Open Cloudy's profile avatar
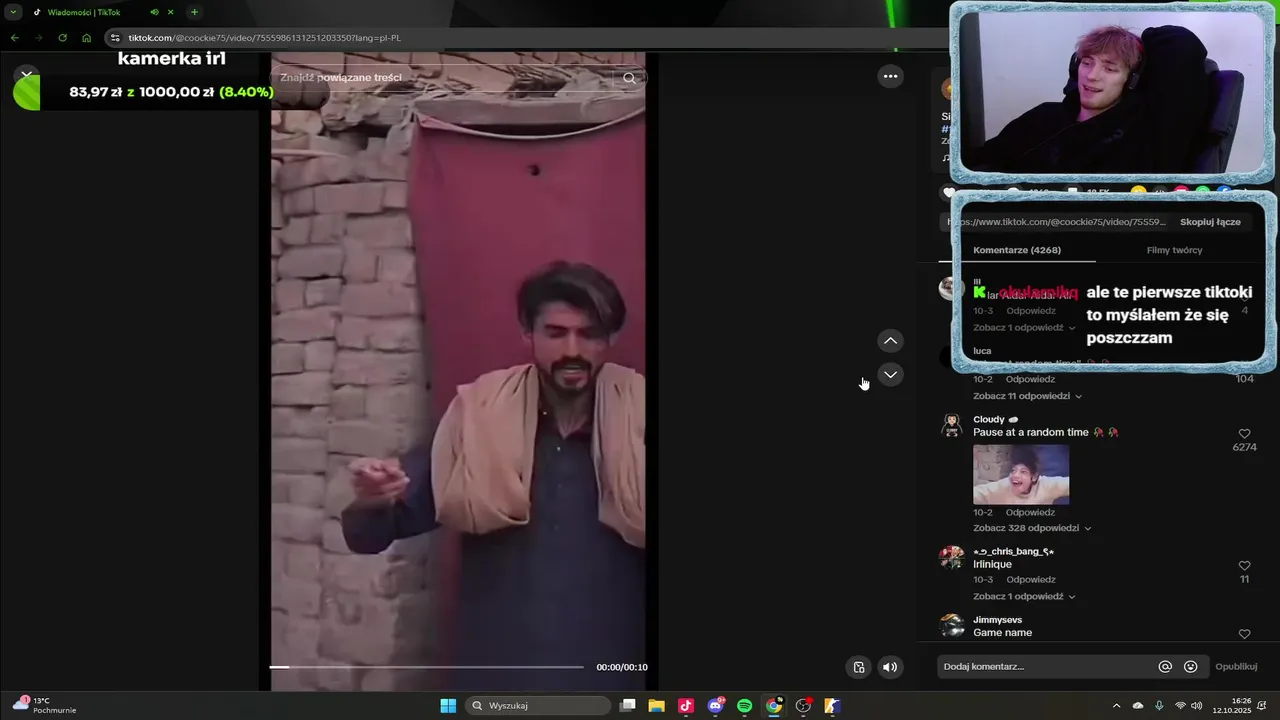Image resolution: width=1280 pixels, height=720 pixels. pos(951,425)
